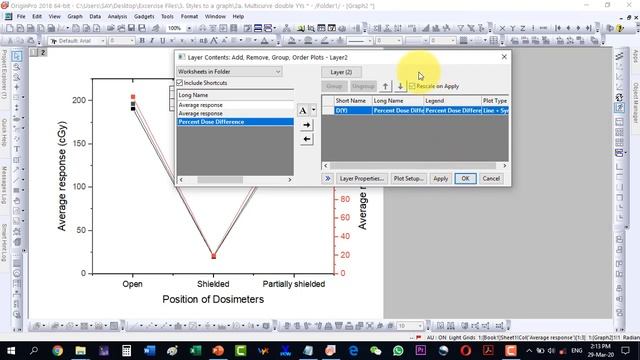Click the Ungroup button
Screen dimensions: 640x360
click(x=363, y=86)
